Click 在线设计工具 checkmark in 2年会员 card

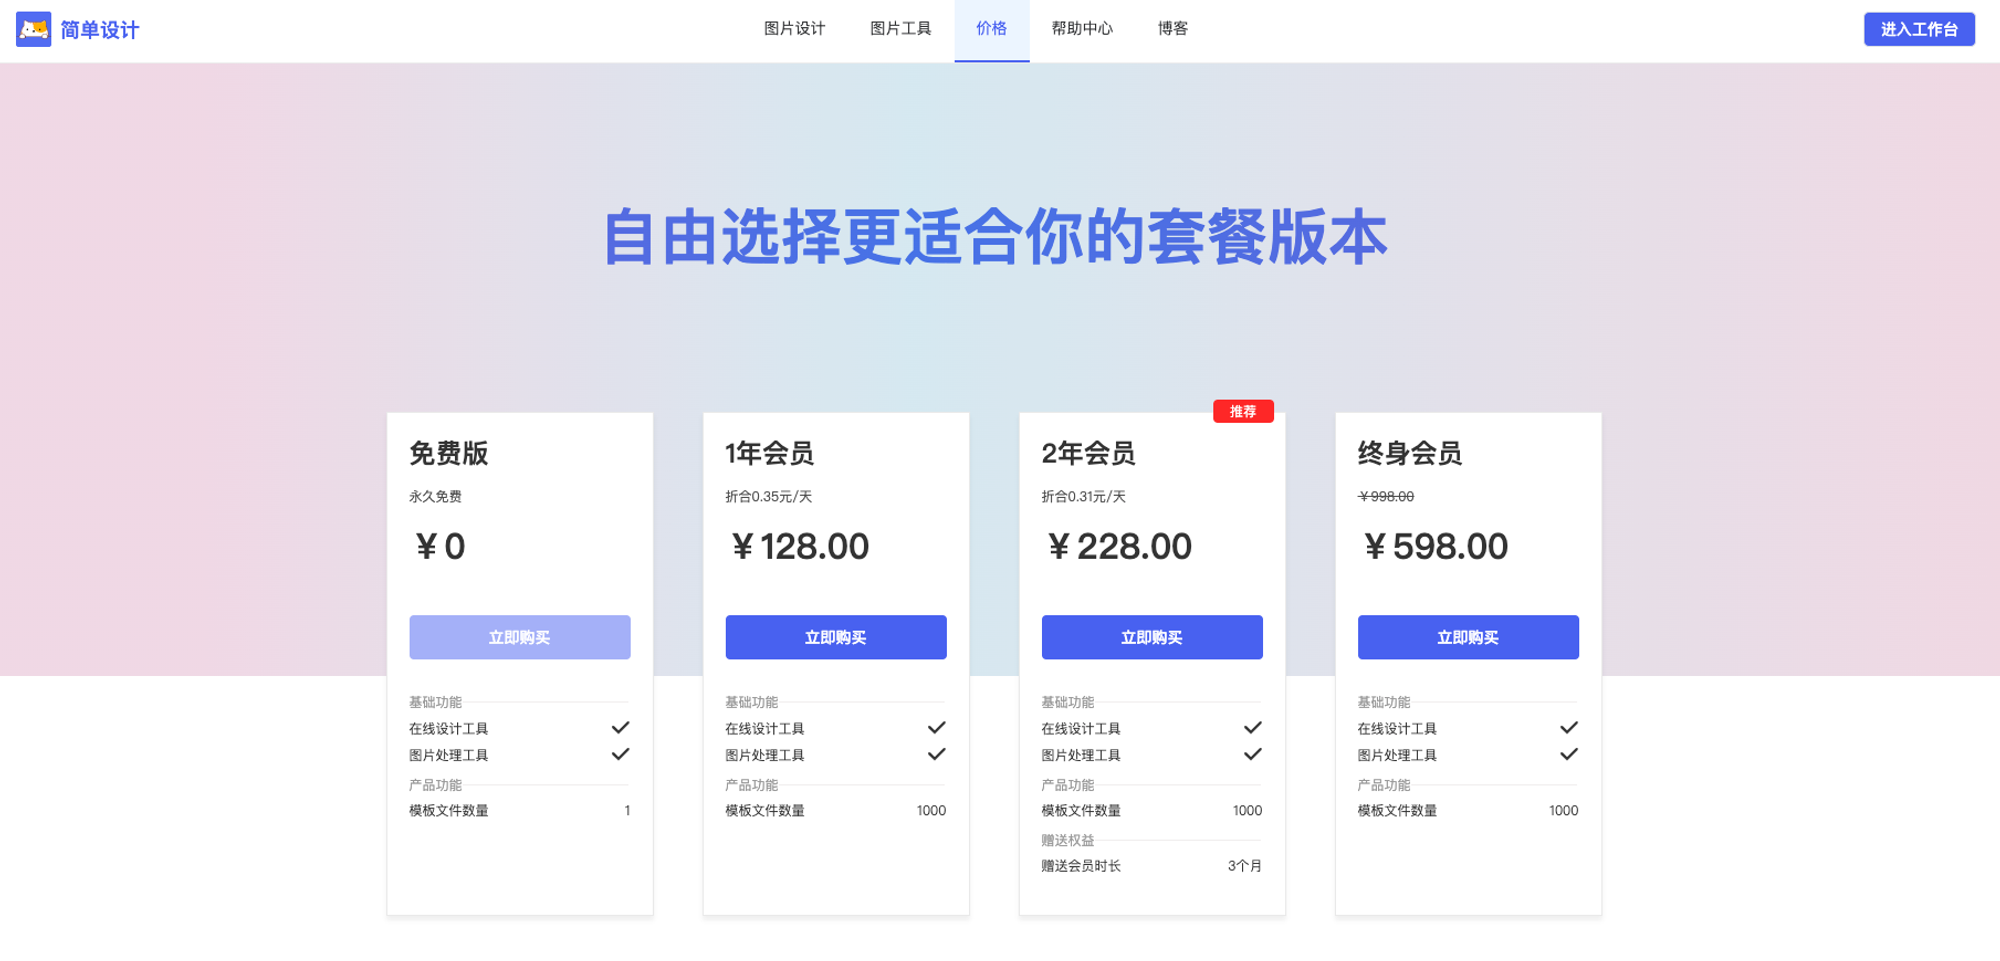[x=1252, y=728]
